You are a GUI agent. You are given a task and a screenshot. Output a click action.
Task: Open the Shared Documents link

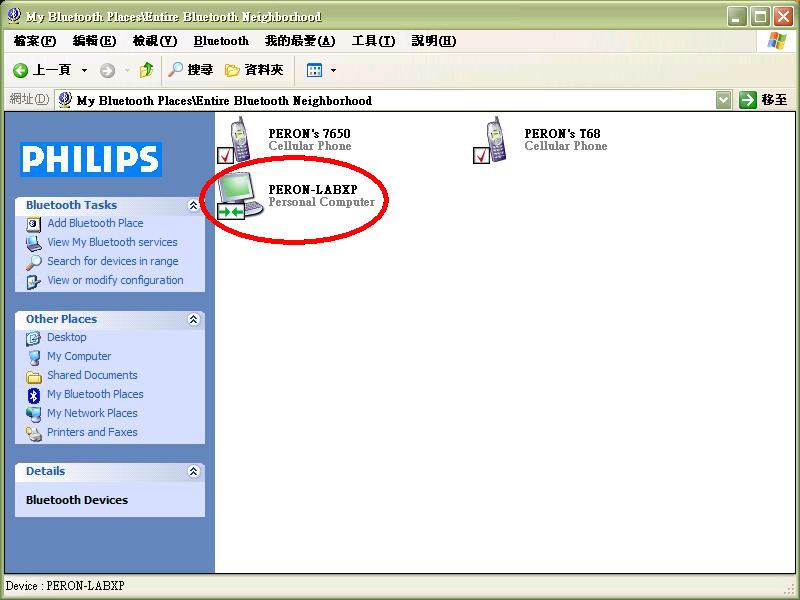92,375
